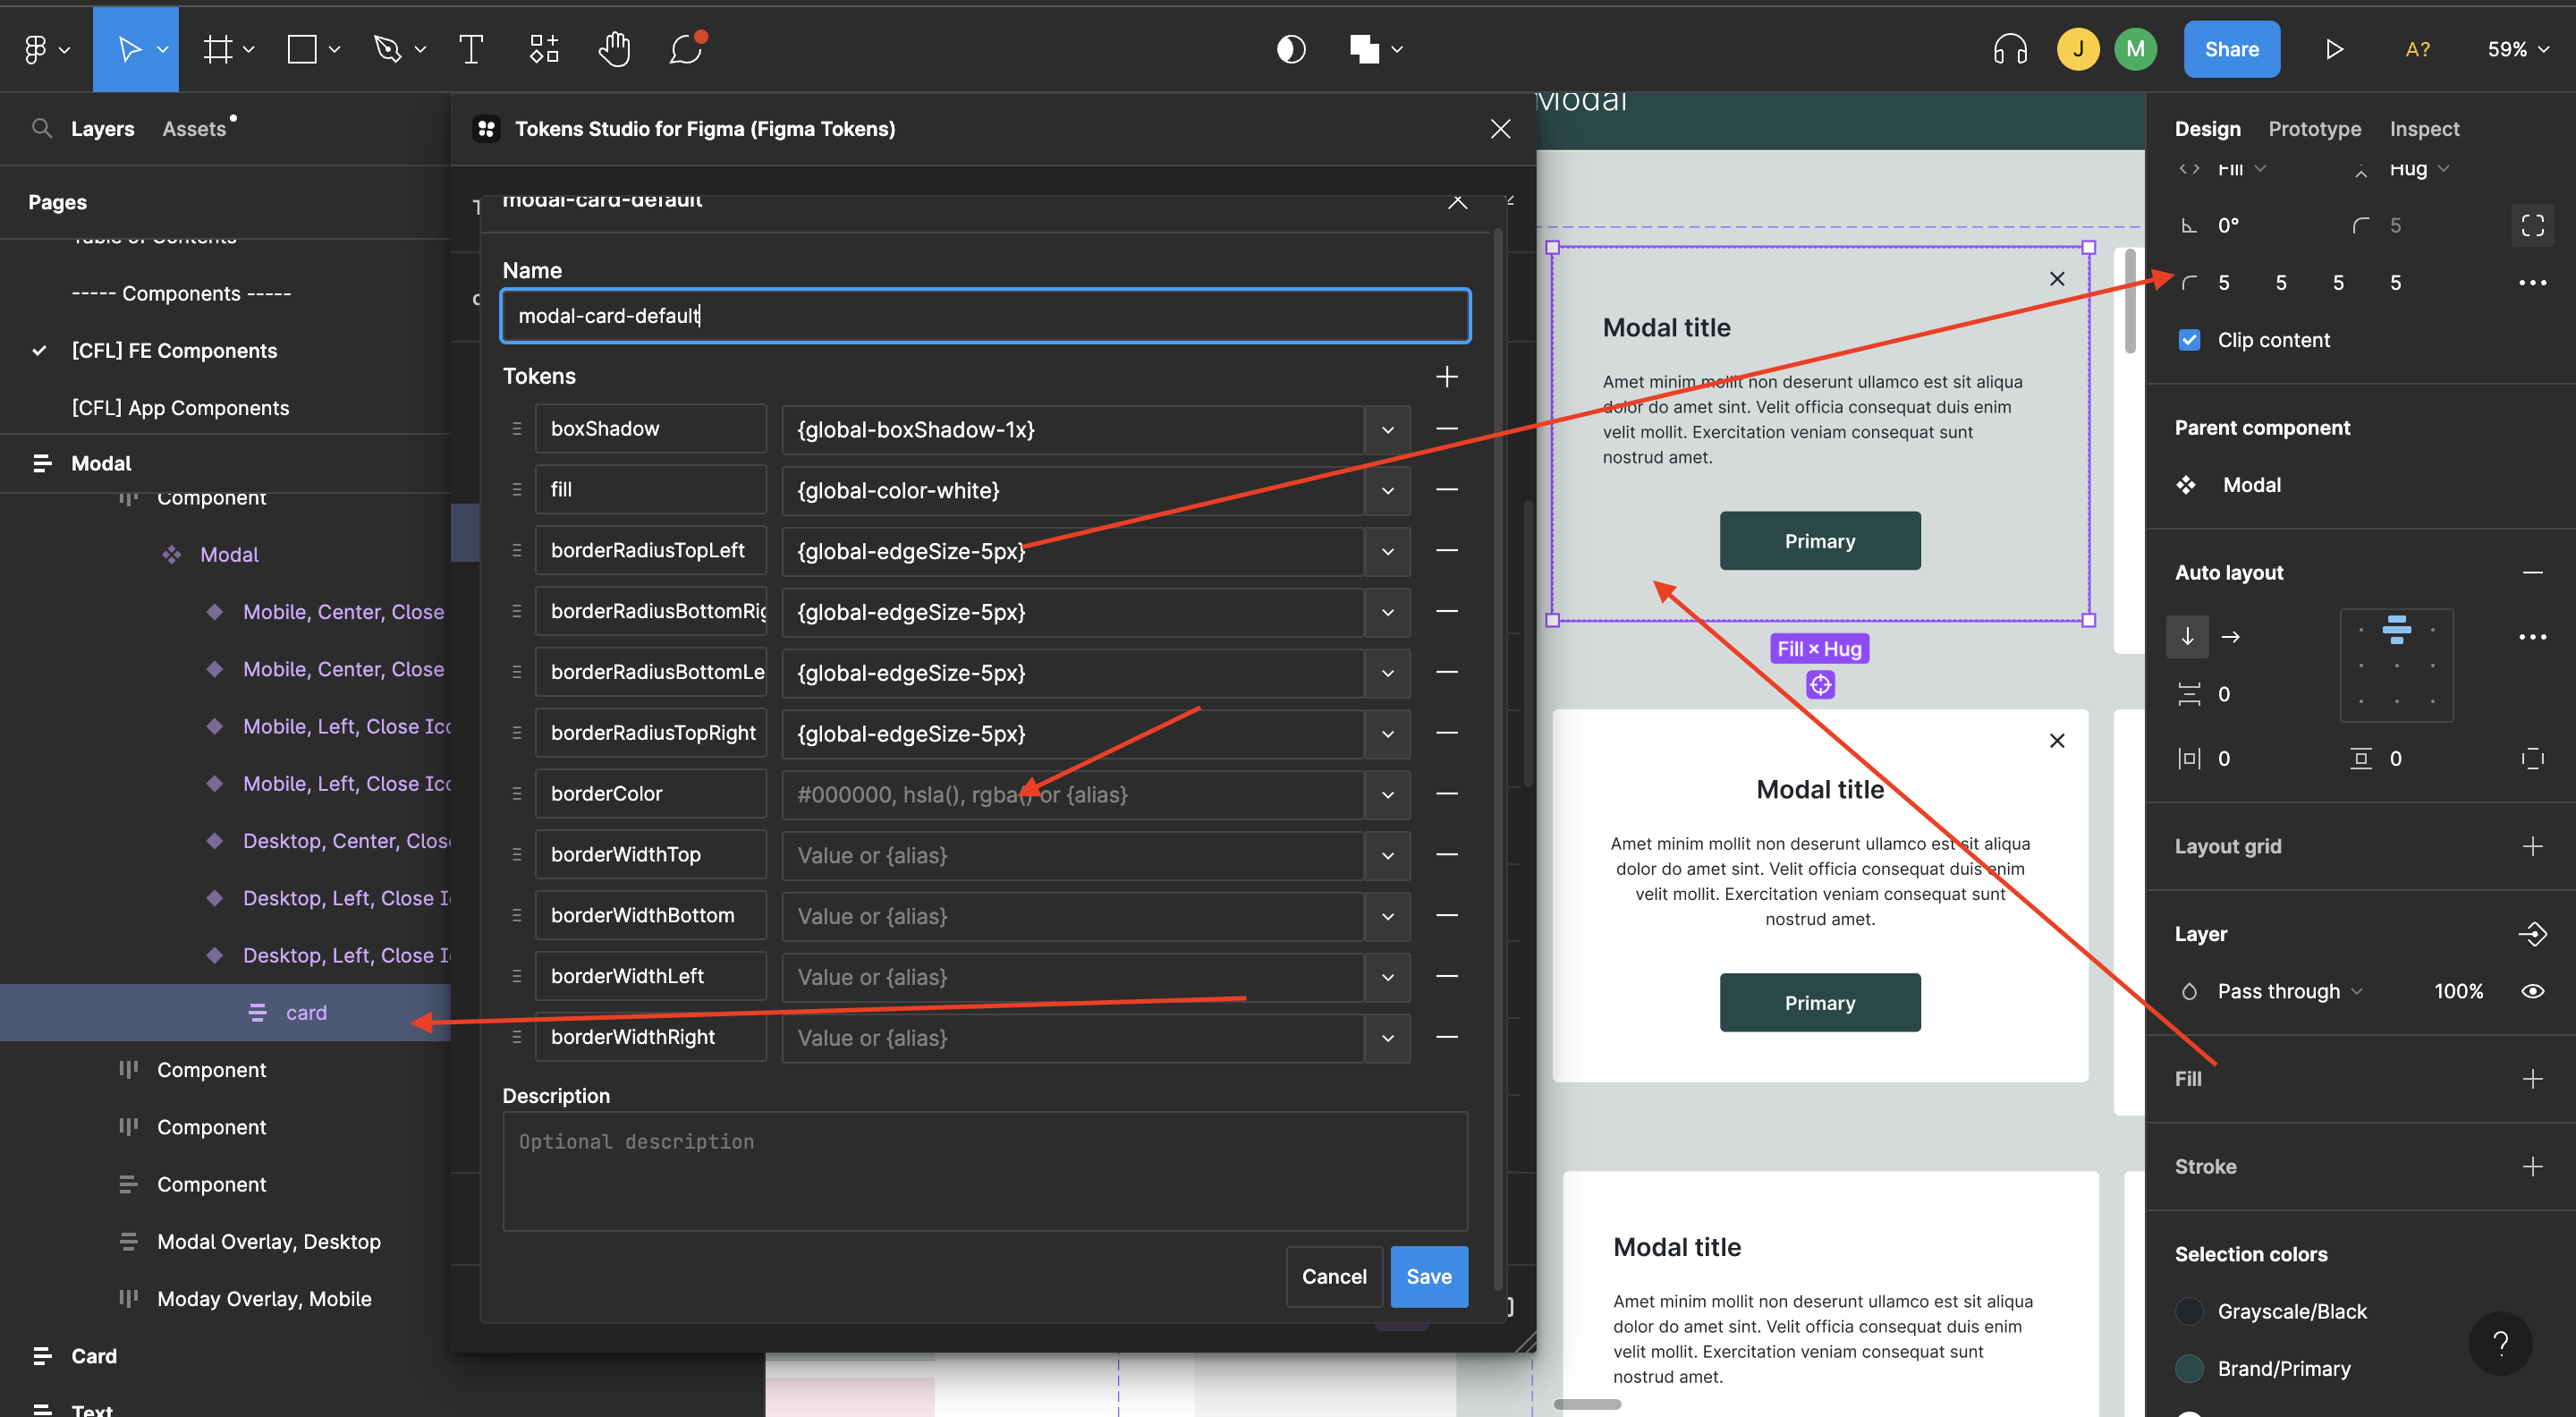Start a presentation with the Play icon
2576x1417 pixels.
(2332, 48)
